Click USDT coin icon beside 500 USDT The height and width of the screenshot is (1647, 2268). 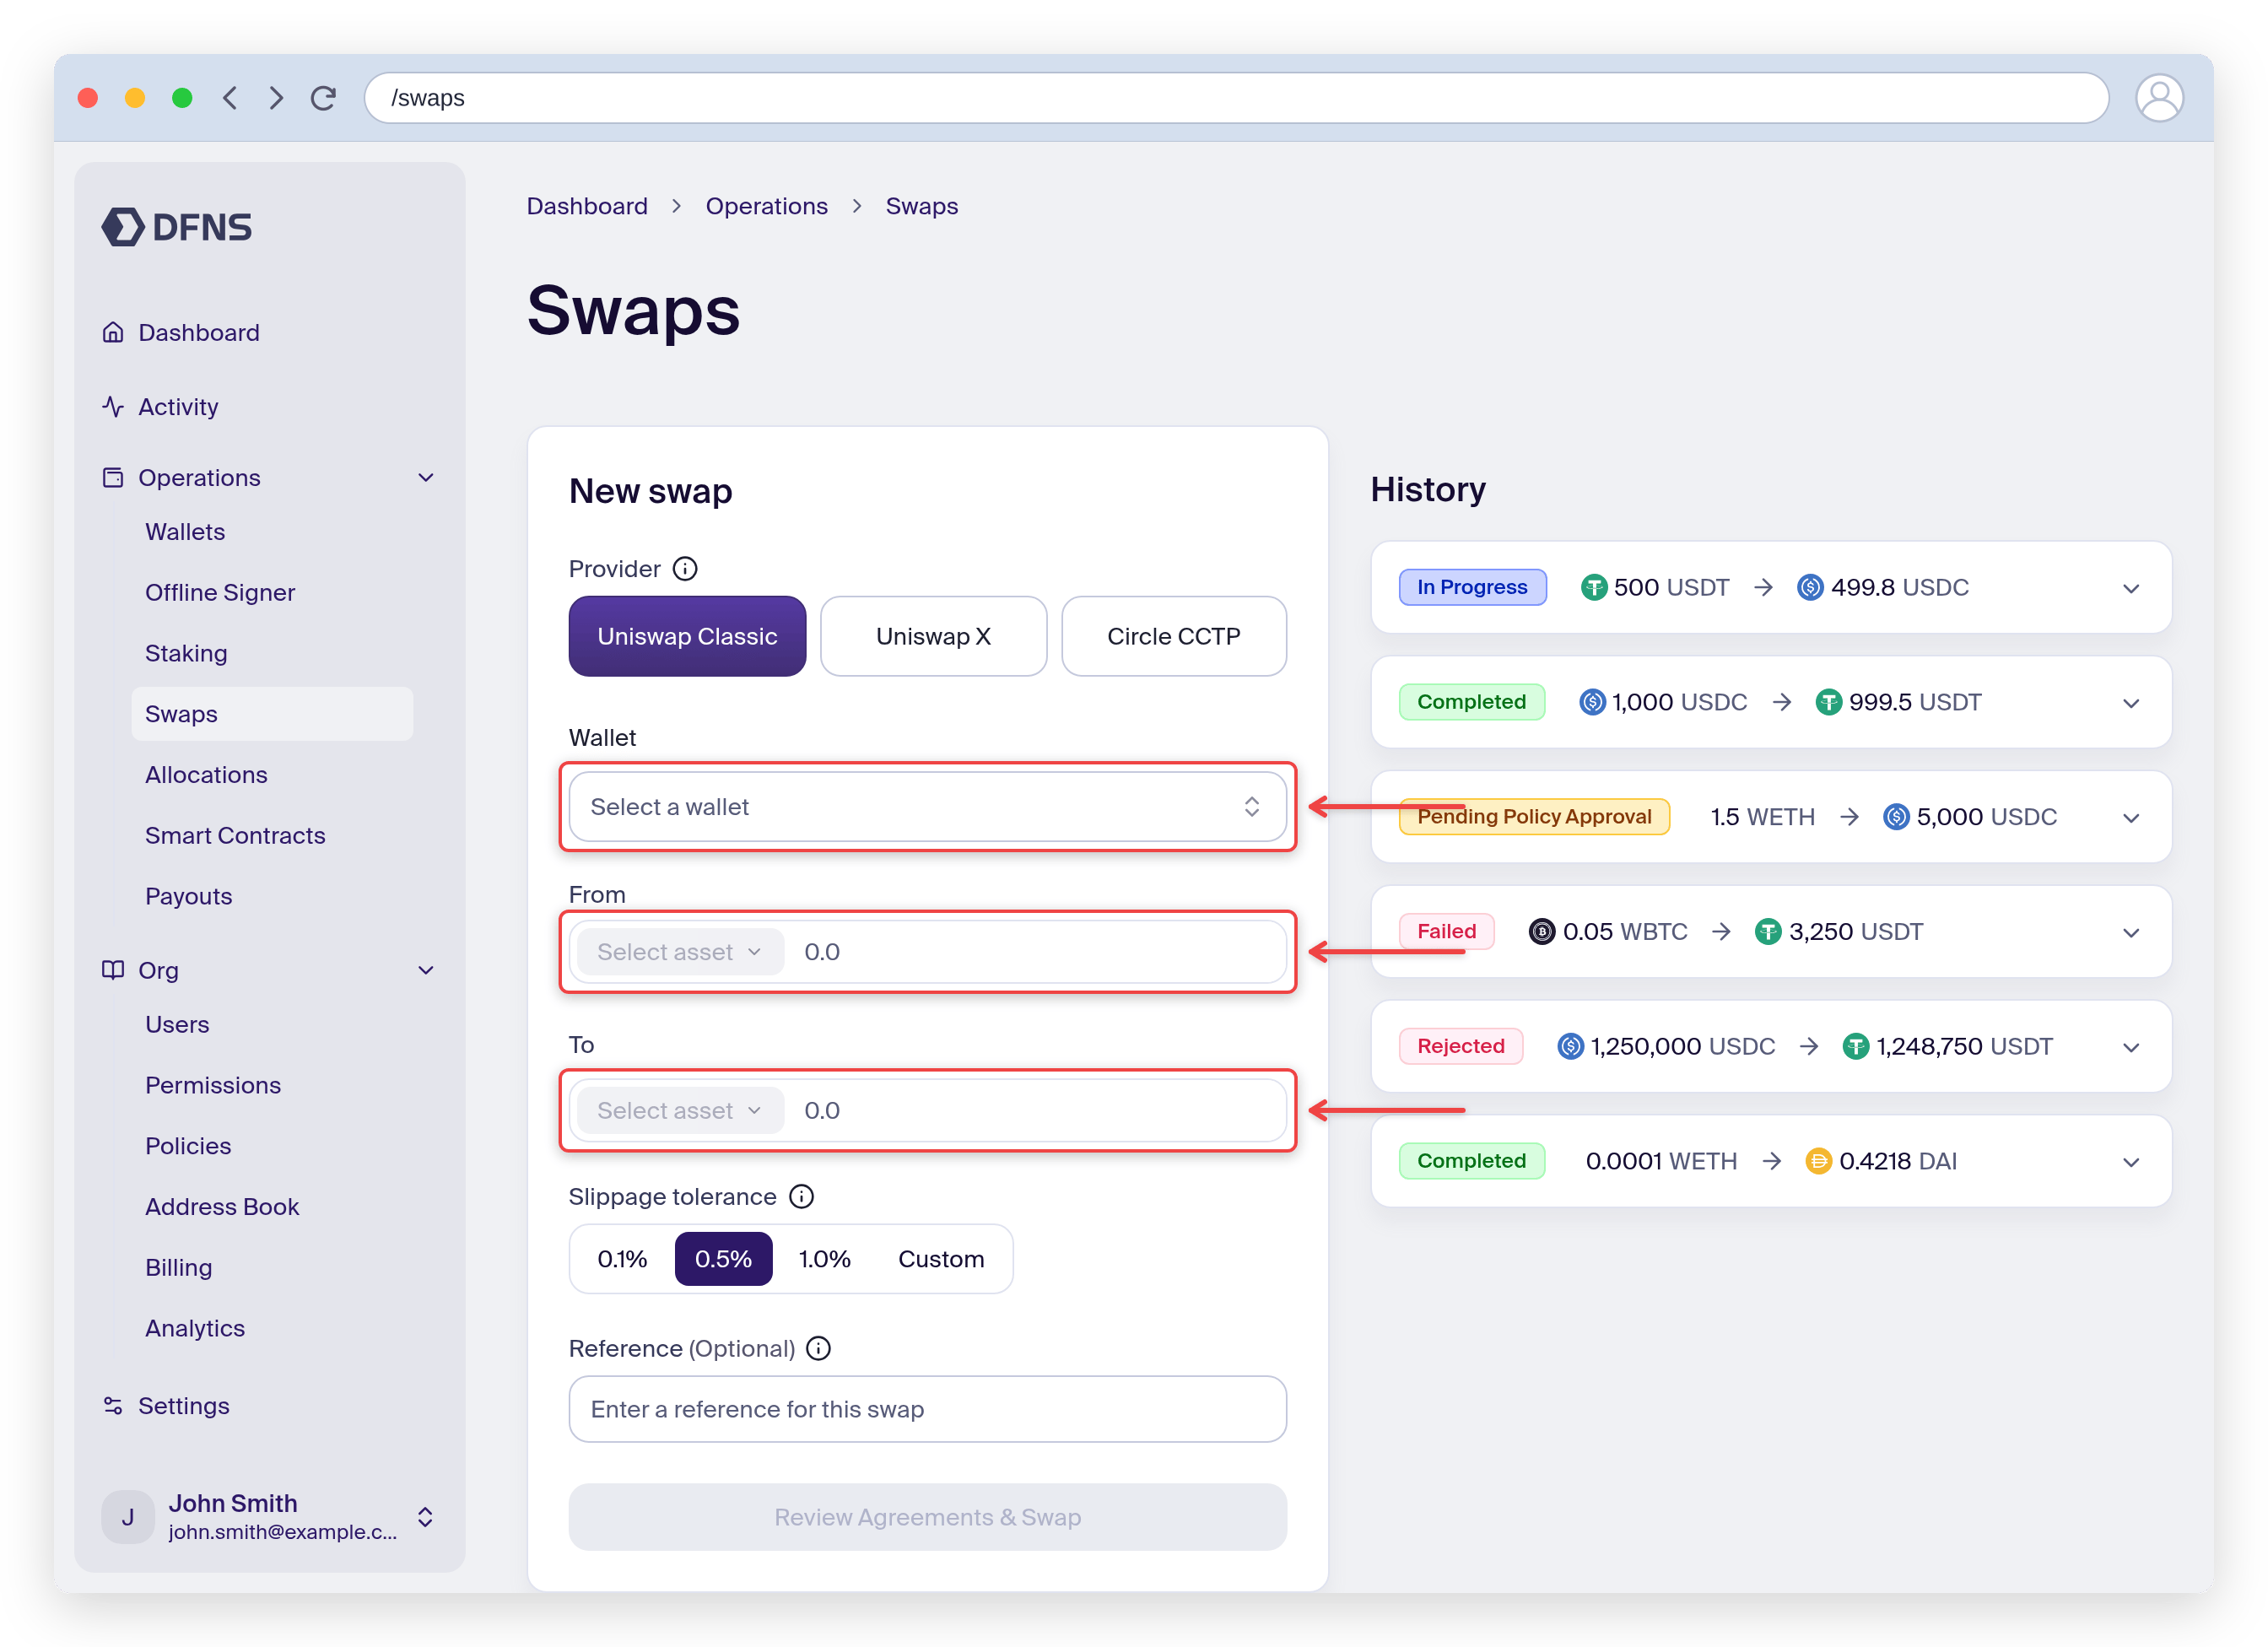(1594, 588)
